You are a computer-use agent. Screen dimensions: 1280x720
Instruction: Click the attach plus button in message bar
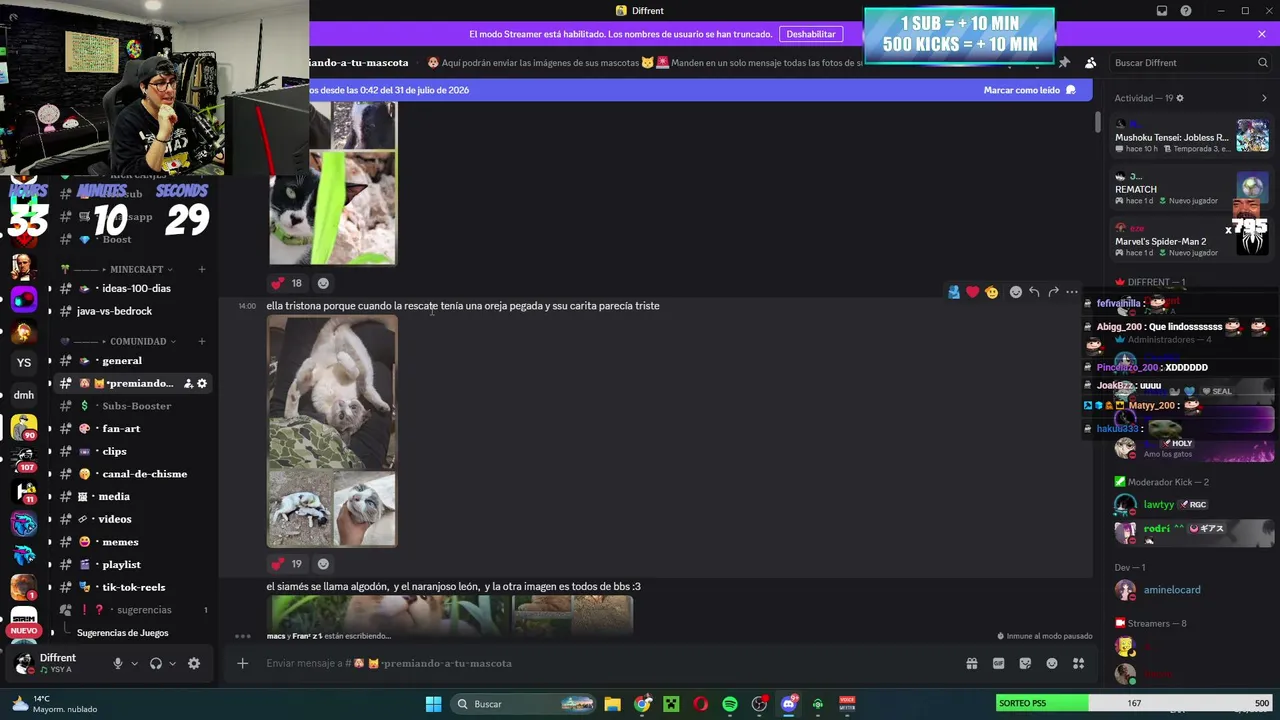click(x=242, y=663)
